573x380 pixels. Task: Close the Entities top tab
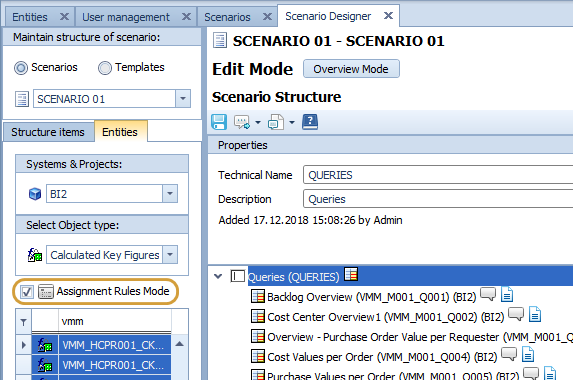coord(64,16)
